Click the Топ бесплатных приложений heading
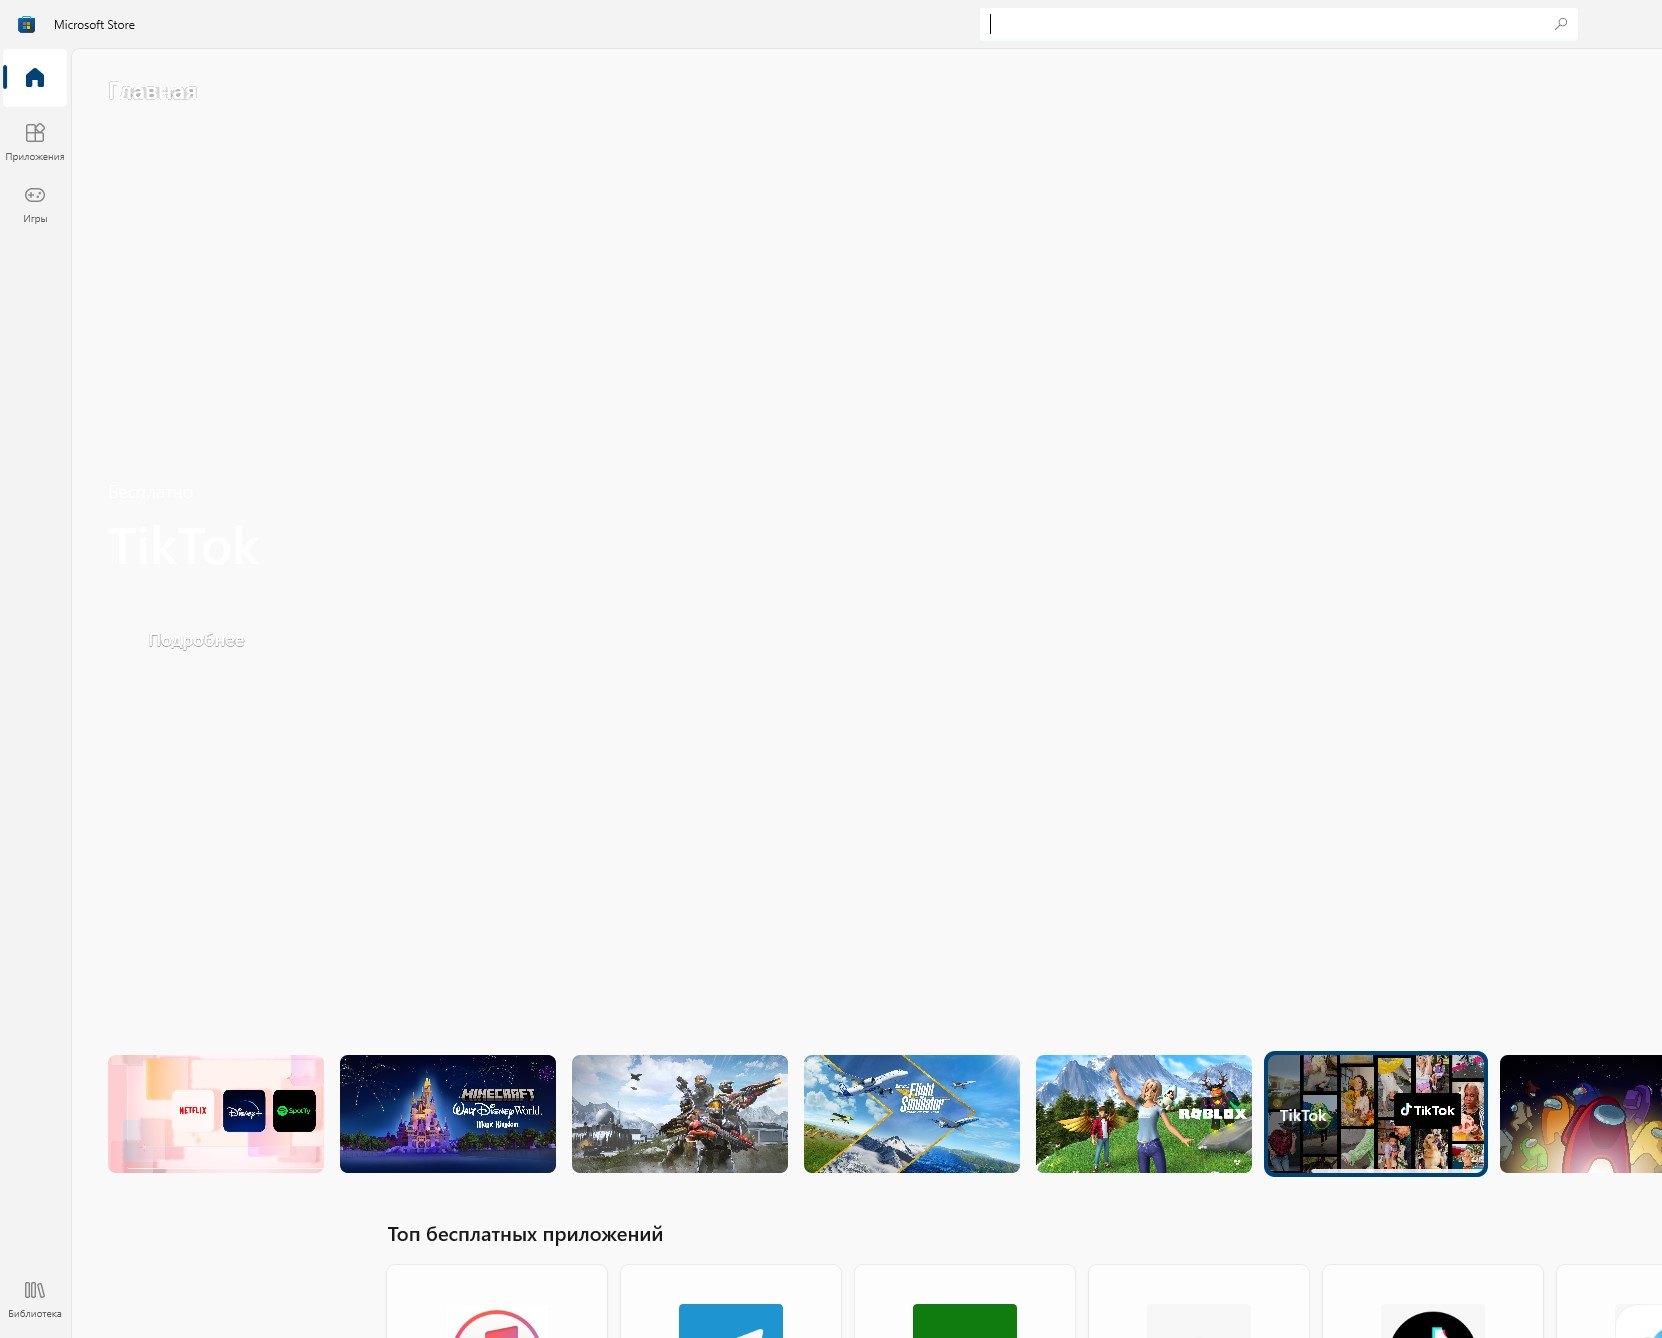1662x1338 pixels. [525, 1234]
